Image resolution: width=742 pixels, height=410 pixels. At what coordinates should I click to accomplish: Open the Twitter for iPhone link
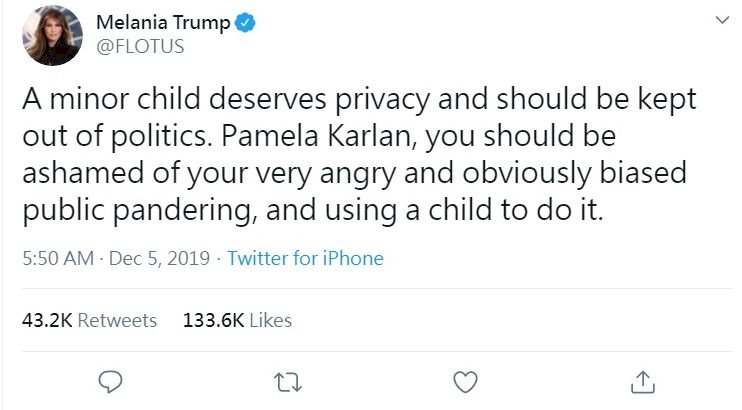[x=305, y=258]
